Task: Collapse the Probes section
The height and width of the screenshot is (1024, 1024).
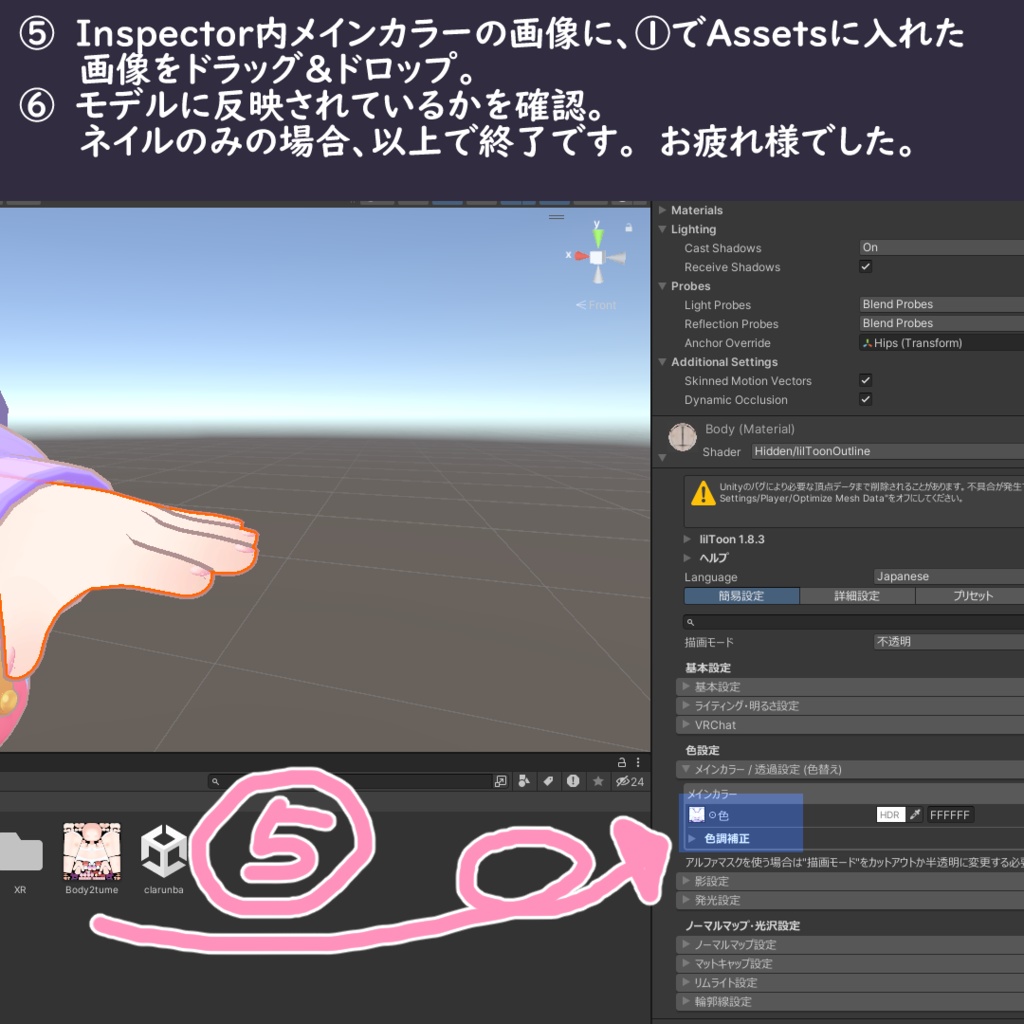Action: pyautogui.click(x=662, y=286)
